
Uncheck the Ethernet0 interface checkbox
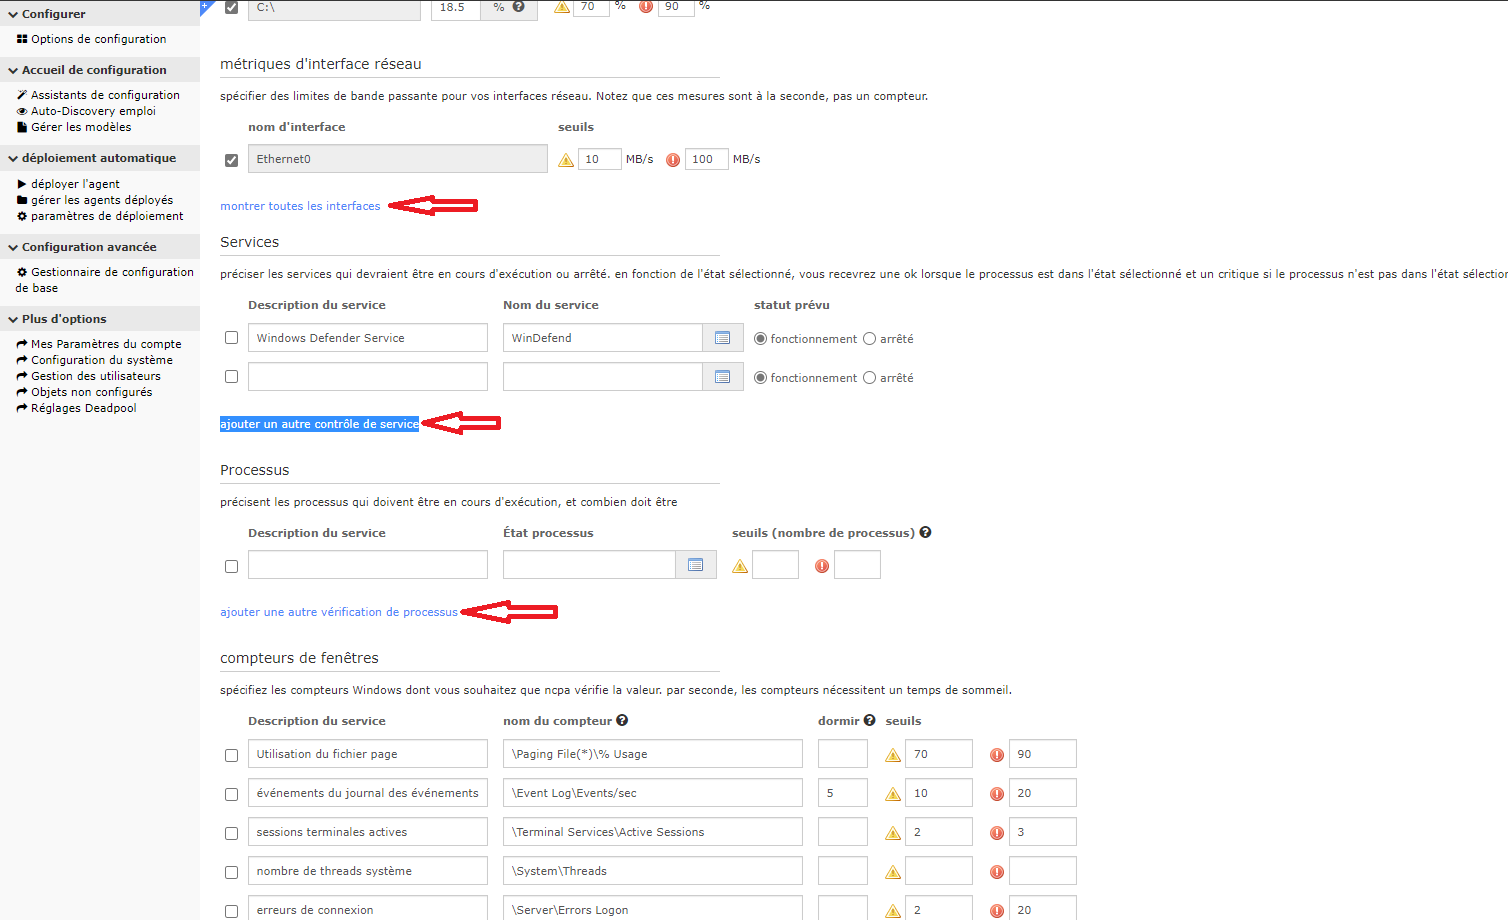coord(232,160)
